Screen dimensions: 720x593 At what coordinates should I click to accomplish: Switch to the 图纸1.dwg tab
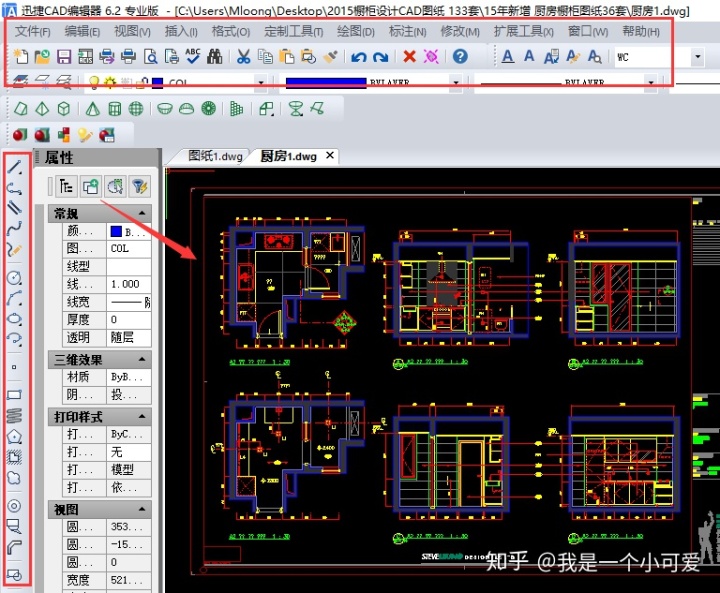215,156
